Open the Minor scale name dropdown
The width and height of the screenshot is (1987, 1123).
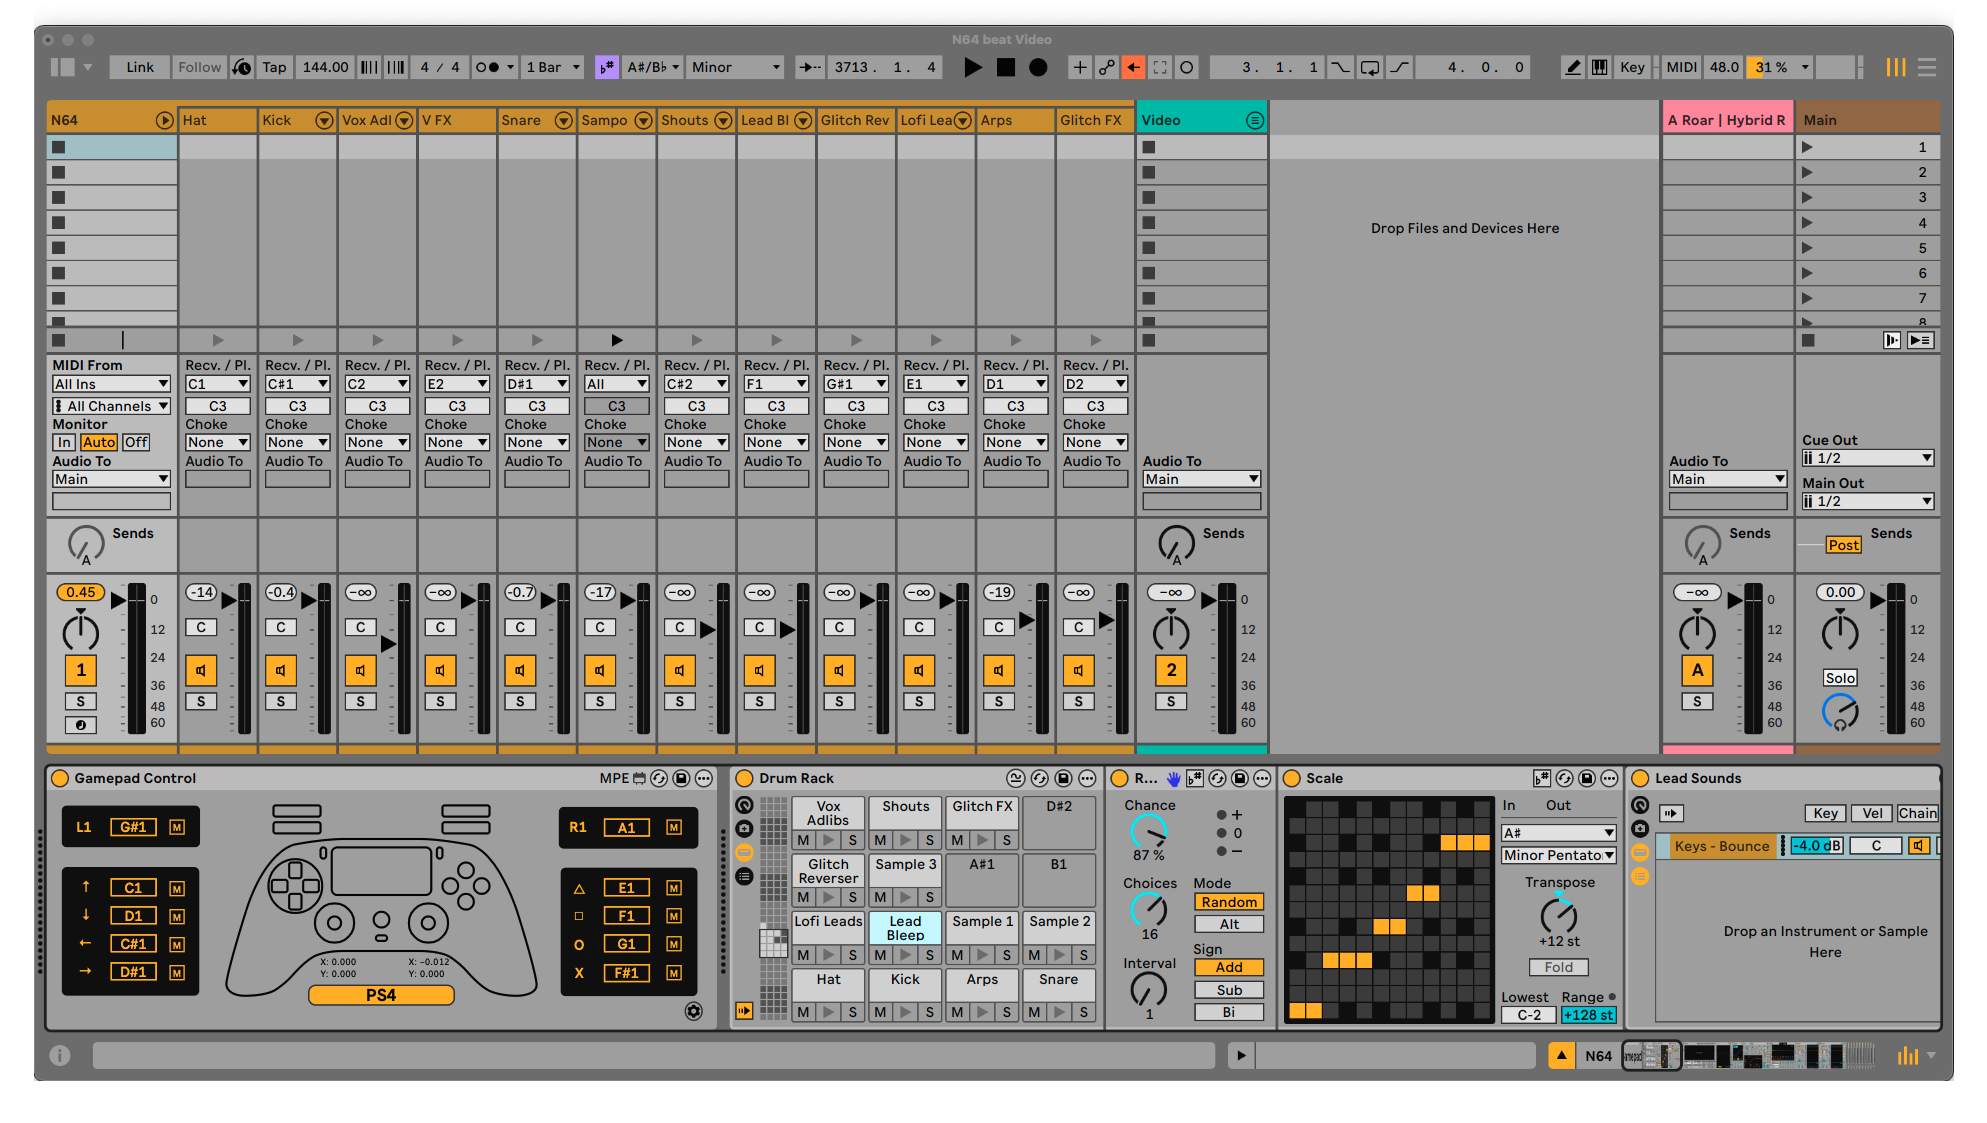pos(736,67)
